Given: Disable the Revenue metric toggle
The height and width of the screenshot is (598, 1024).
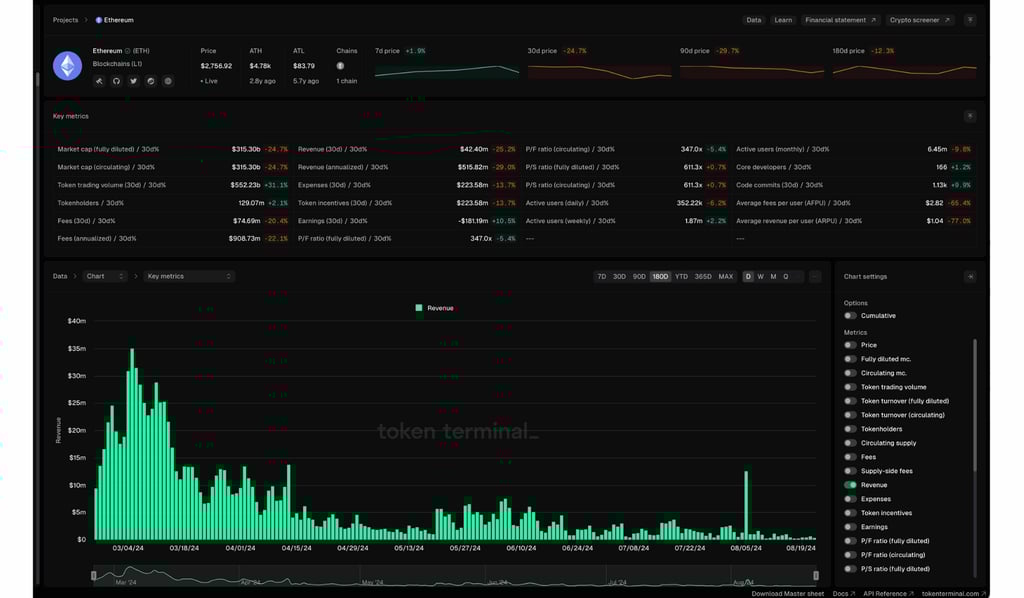Looking at the screenshot, I should tap(850, 485).
